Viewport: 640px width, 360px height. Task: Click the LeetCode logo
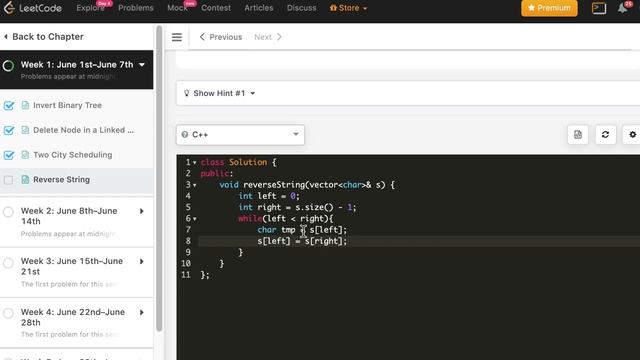[x=33, y=8]
